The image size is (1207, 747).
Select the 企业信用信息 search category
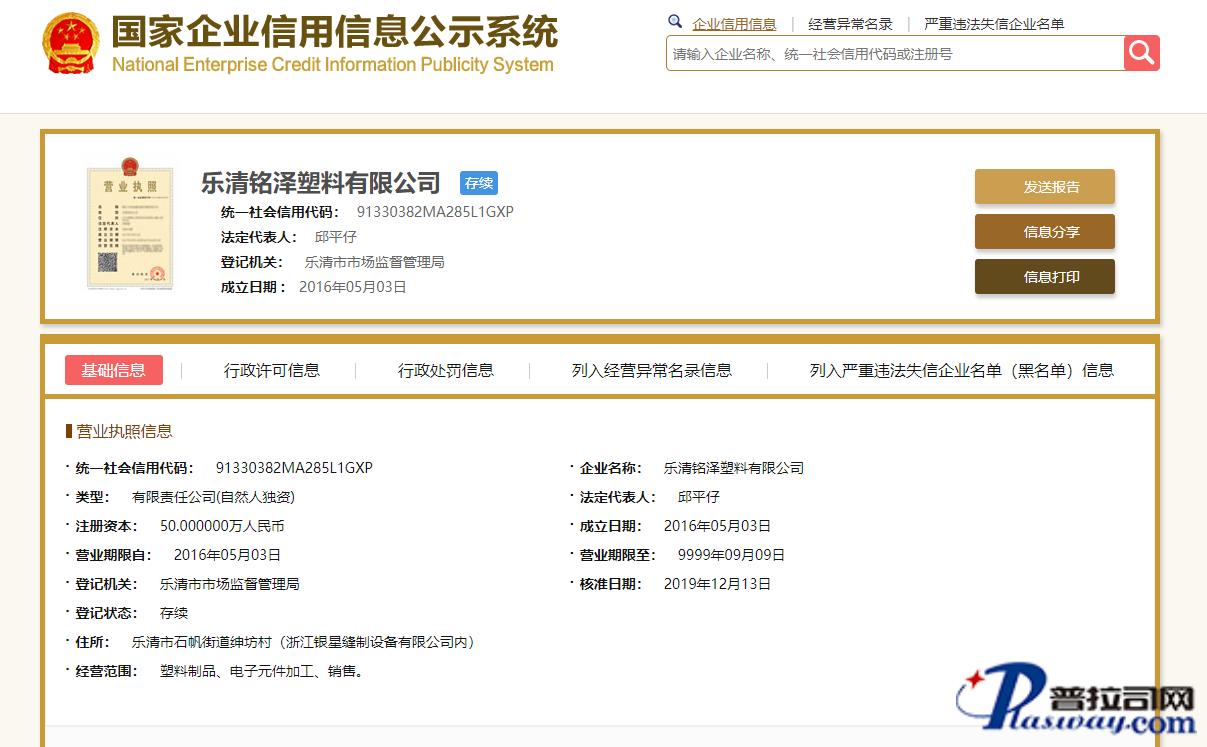734,24
